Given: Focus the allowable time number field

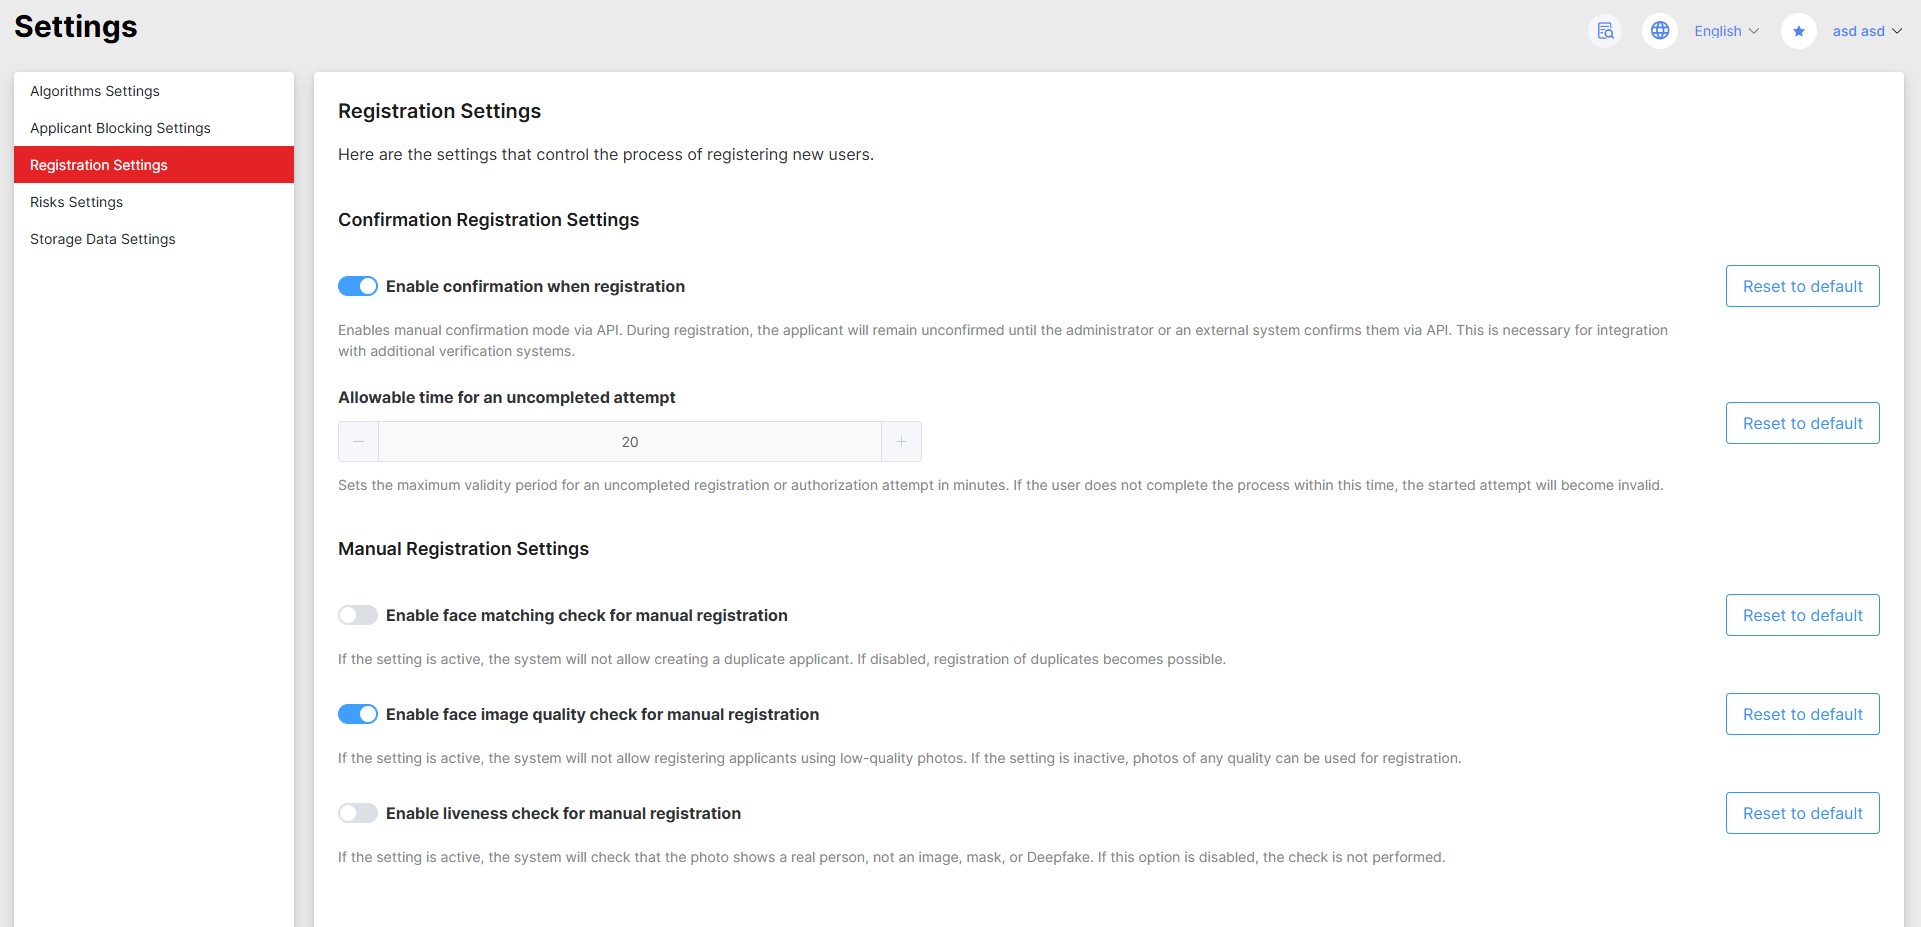Looking at the screenshot, I should (x=630, y=442).
